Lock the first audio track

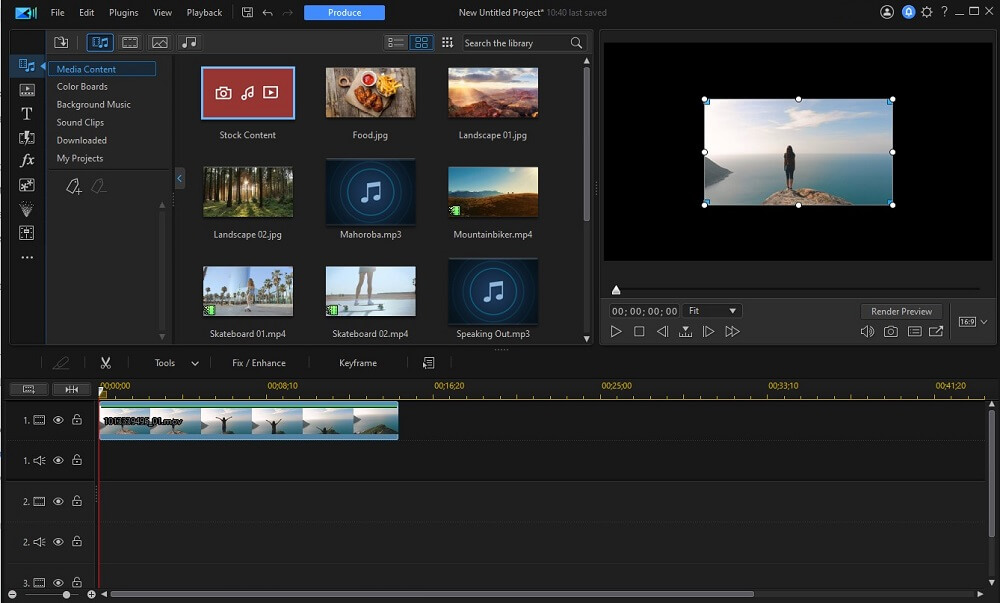click(77, 460)
